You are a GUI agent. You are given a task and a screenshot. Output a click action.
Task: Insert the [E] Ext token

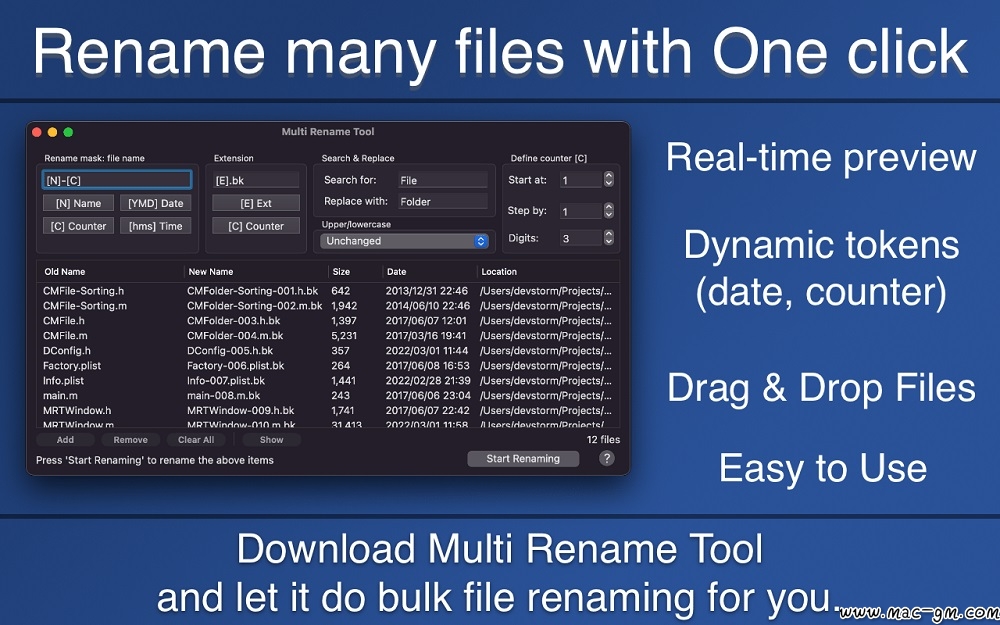pyautogui.click(x=256, y=203)
